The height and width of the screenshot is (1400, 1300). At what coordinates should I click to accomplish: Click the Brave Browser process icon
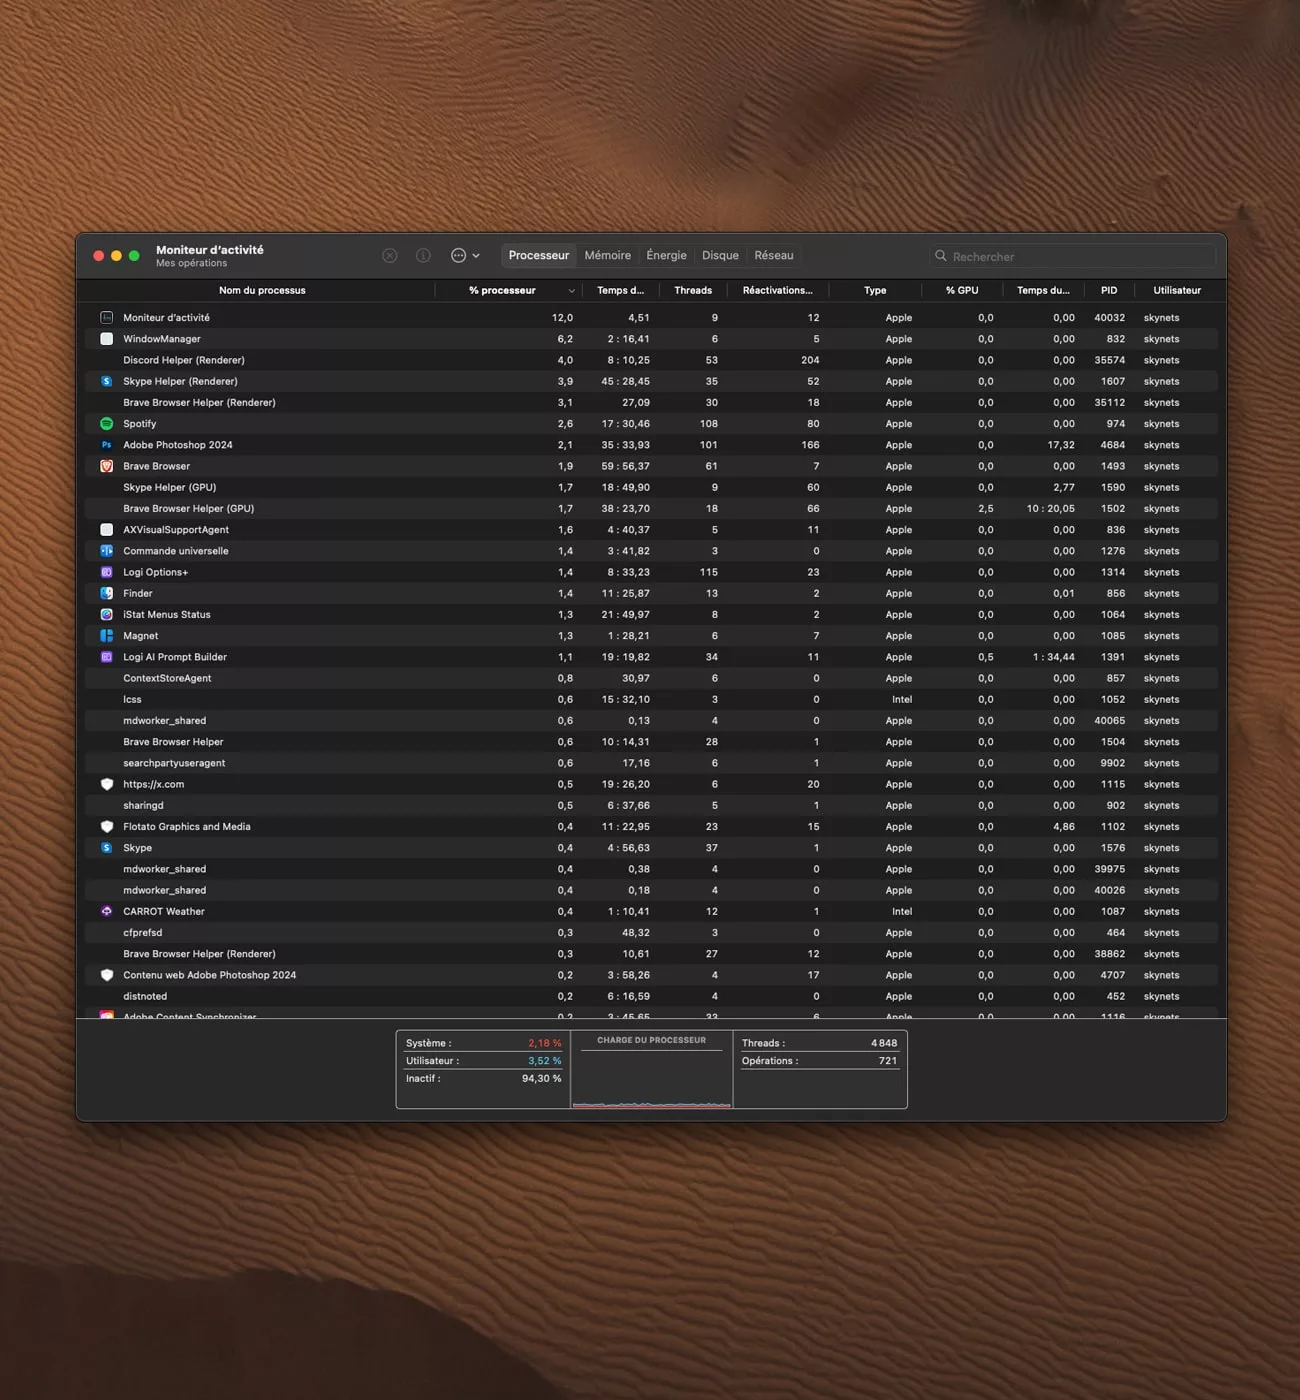tap(107, 466)
